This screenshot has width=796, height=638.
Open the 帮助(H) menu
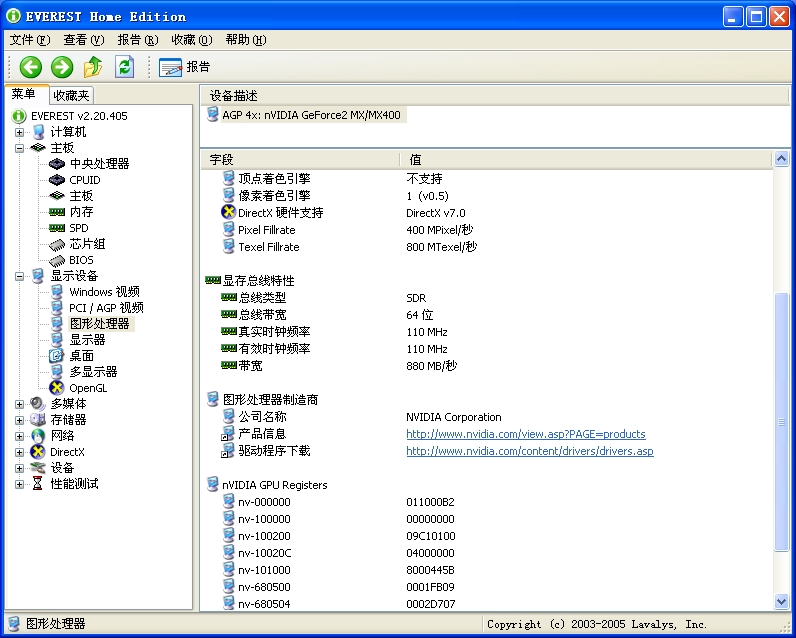pos(245,40)
